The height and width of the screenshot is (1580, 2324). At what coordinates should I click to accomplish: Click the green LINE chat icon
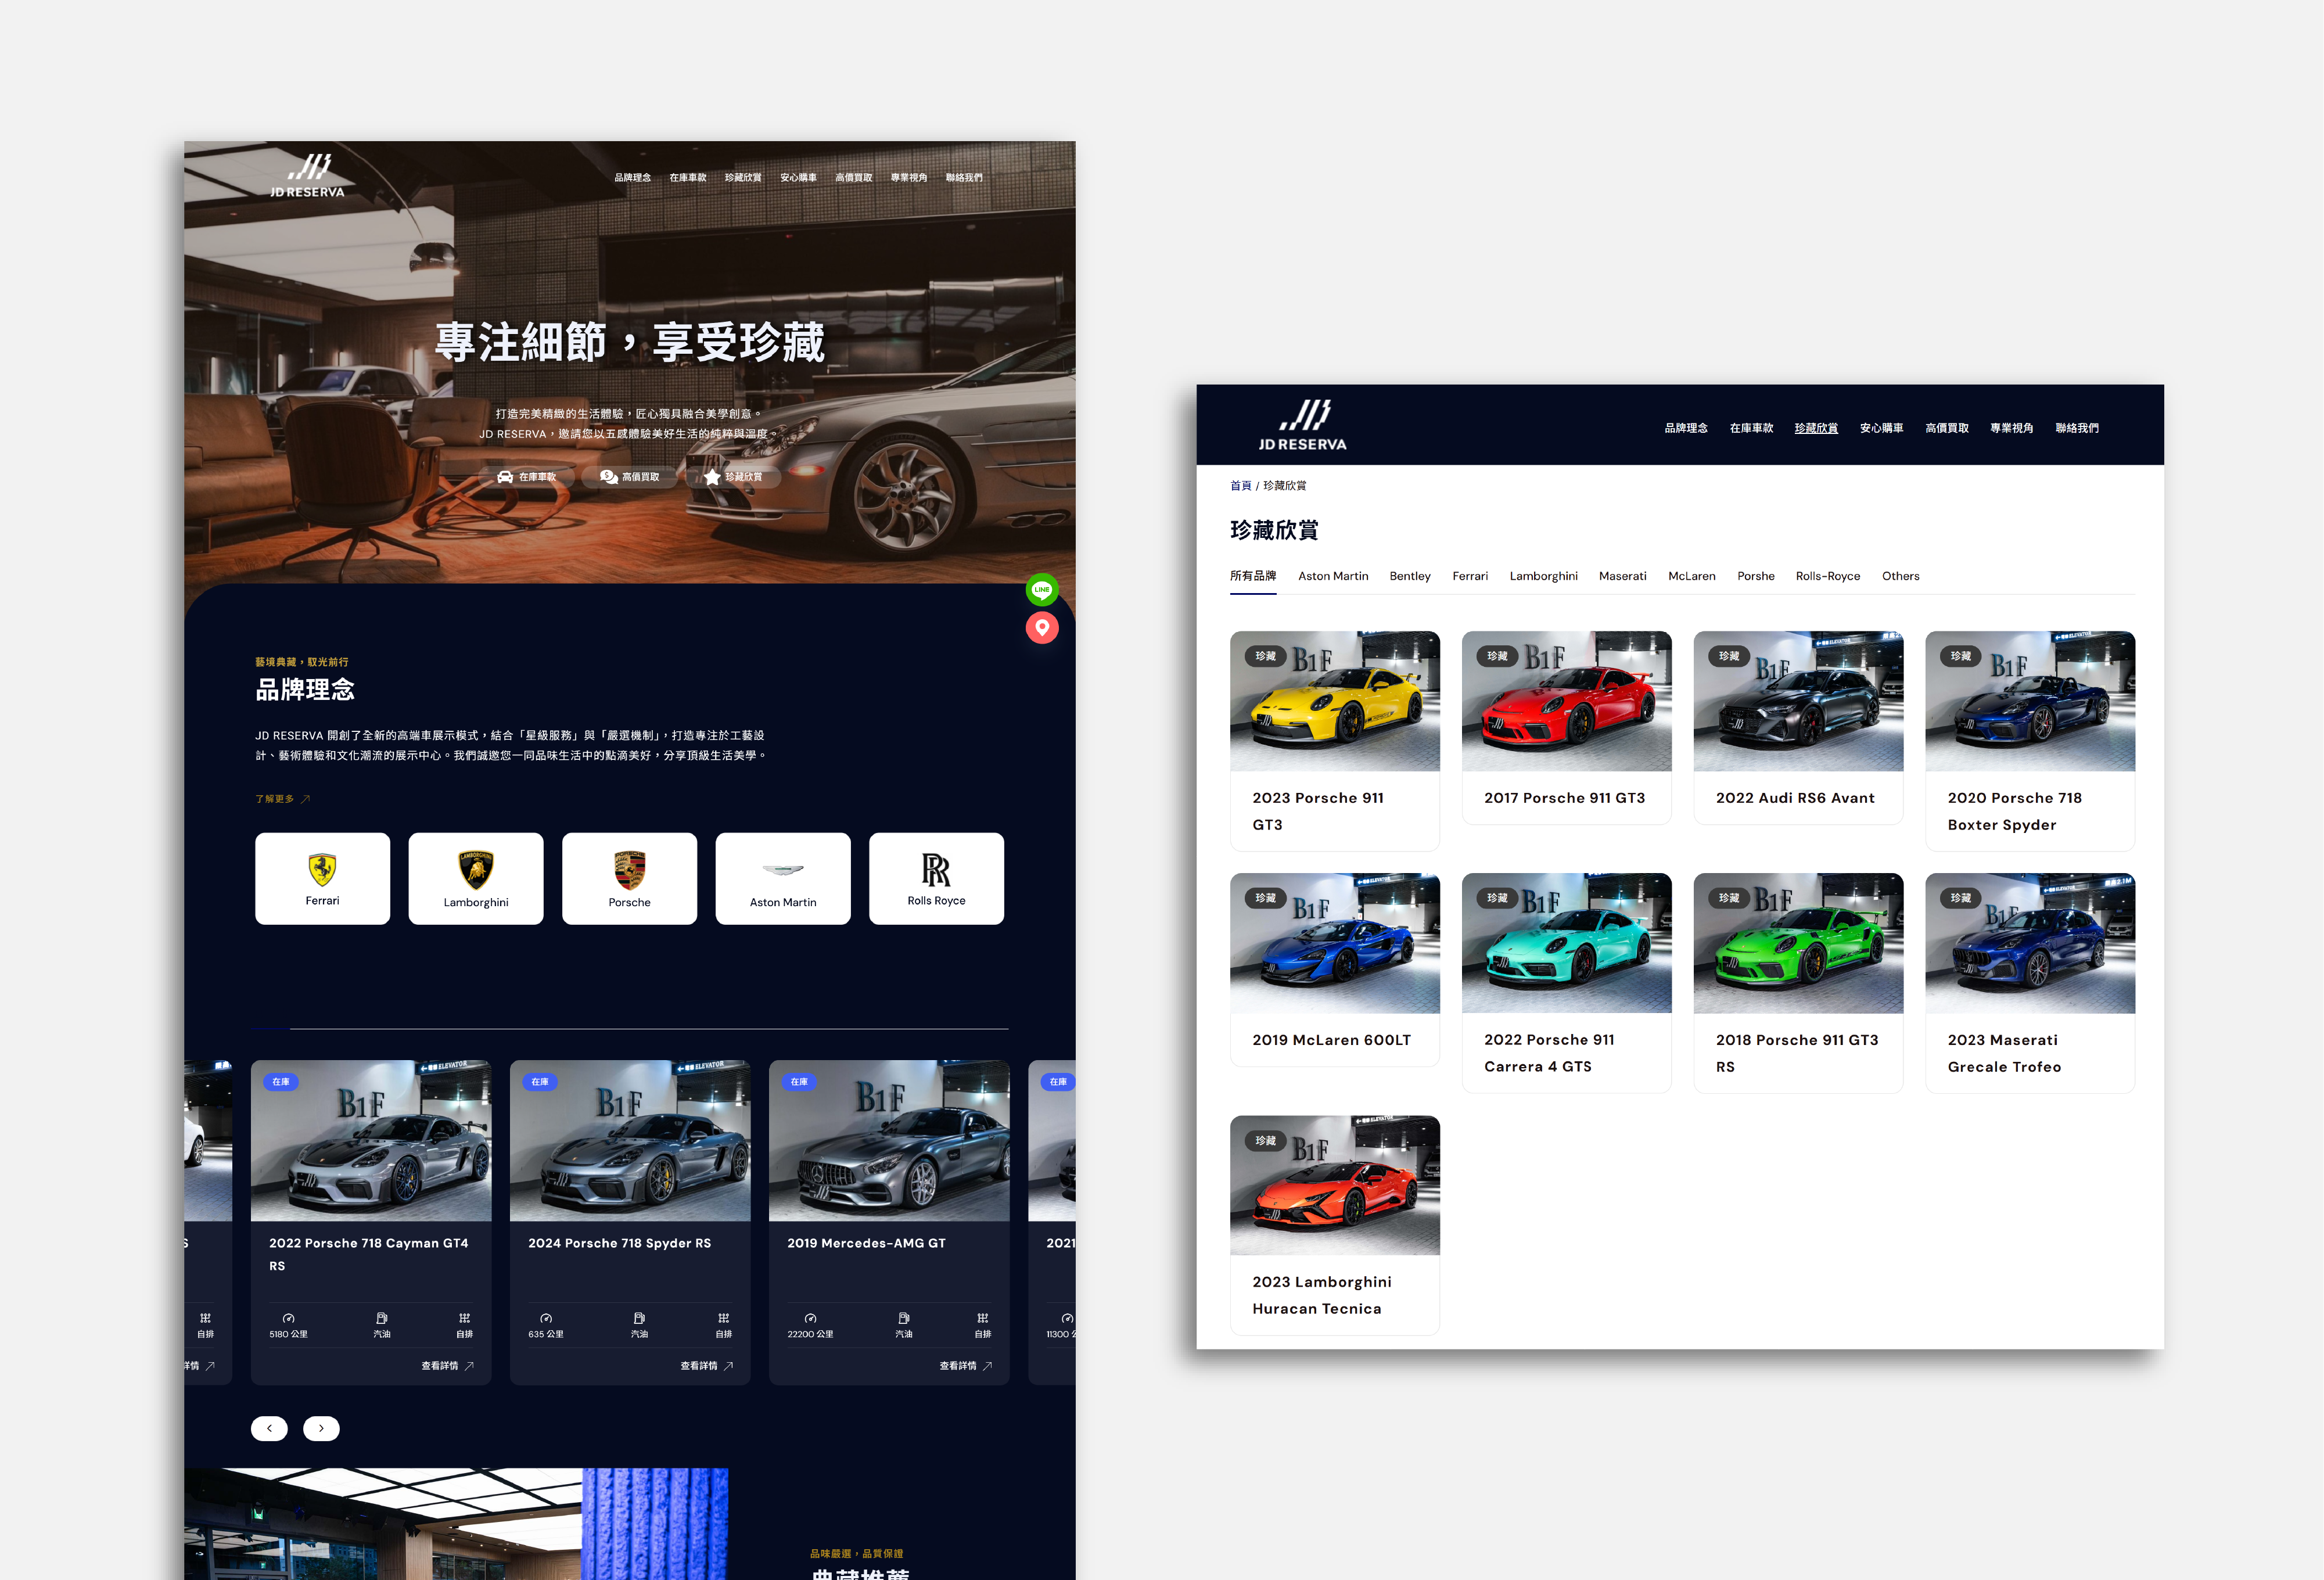point(1042,589)
